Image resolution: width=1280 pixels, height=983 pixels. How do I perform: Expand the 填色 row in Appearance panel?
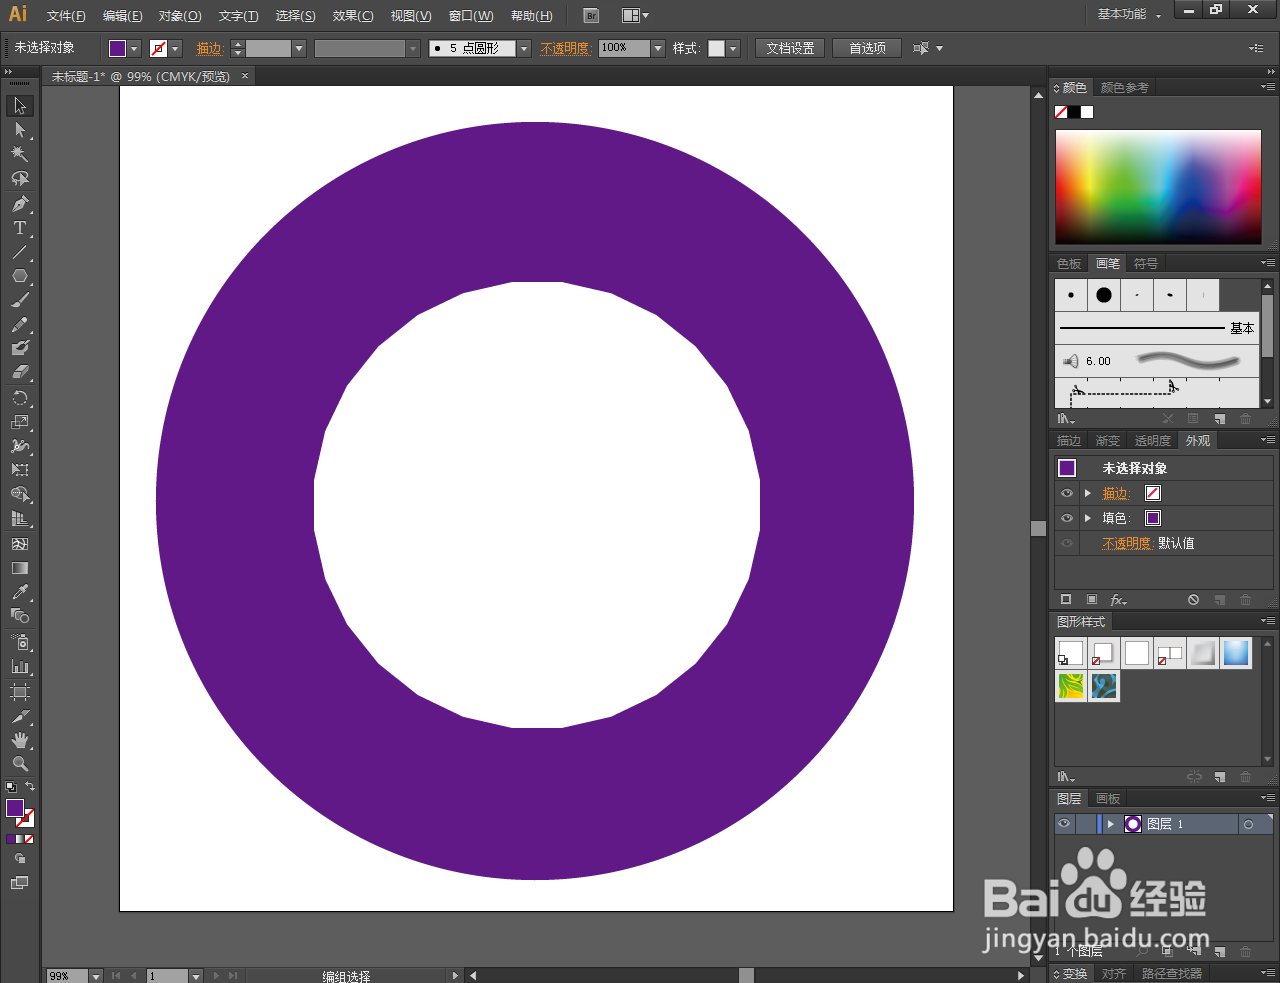coord(1088,518)
